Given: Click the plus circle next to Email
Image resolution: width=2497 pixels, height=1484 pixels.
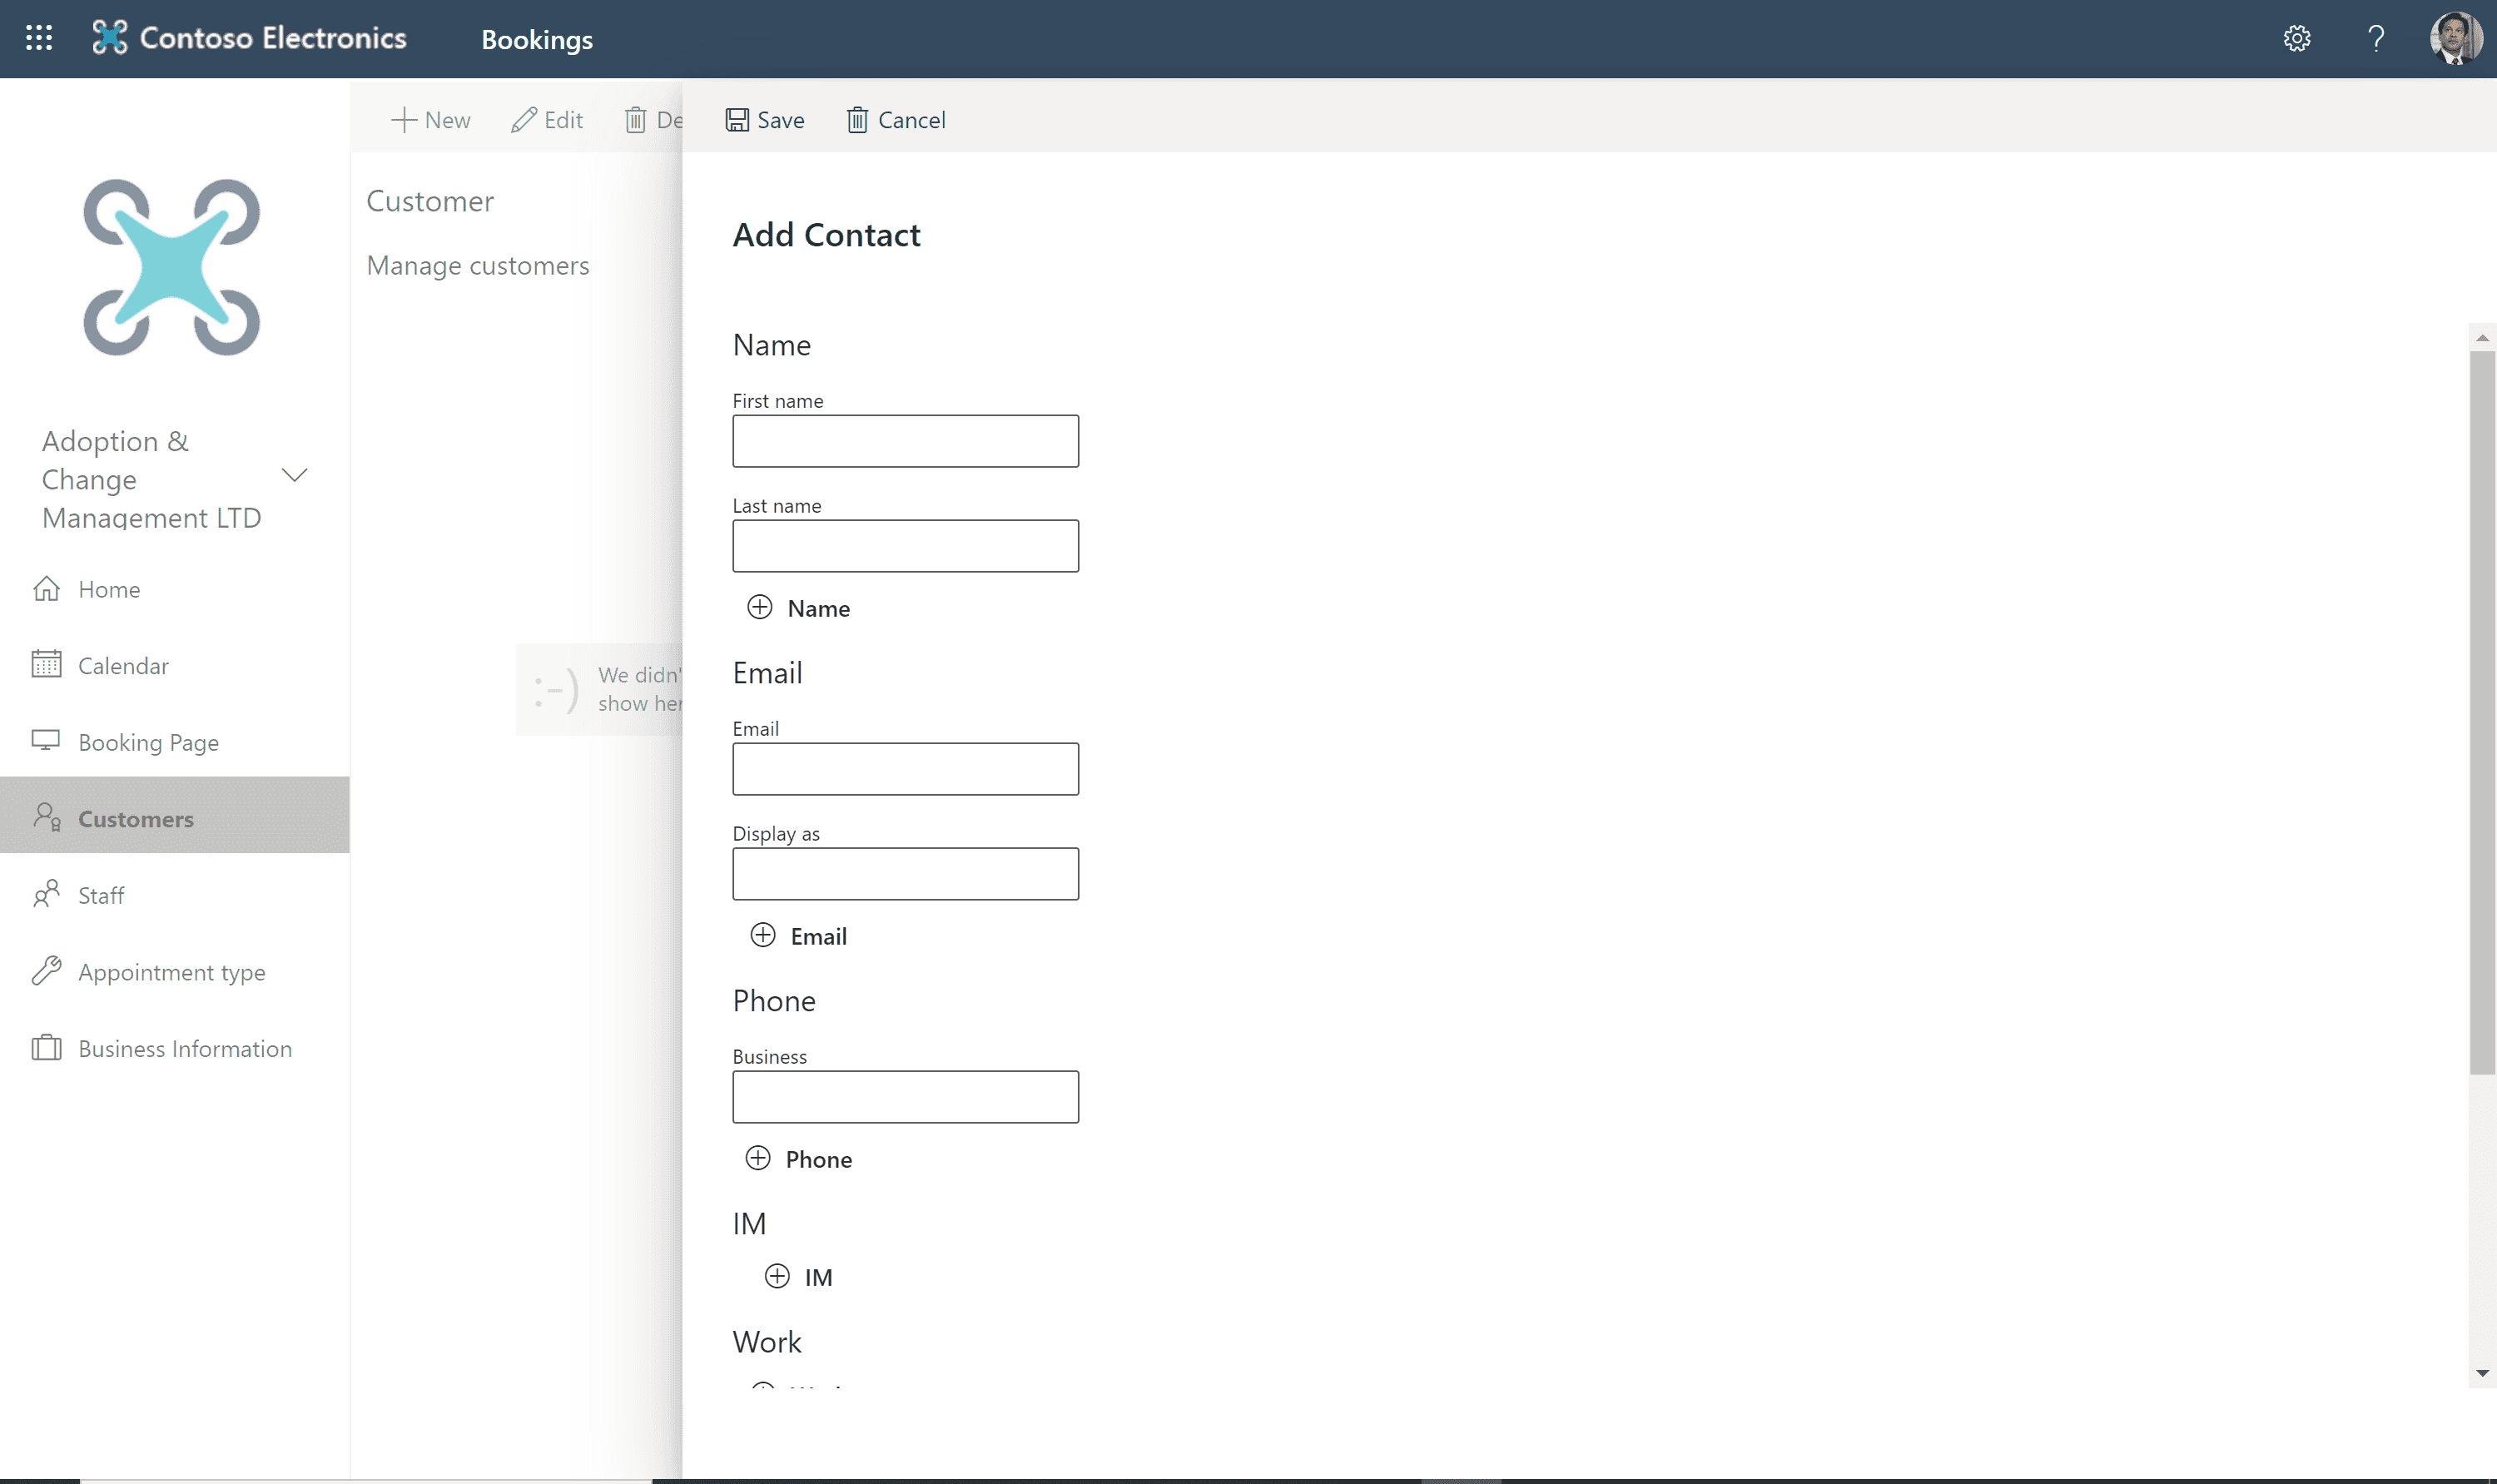Looking at the screenshot, I should [x=763, y=935].
